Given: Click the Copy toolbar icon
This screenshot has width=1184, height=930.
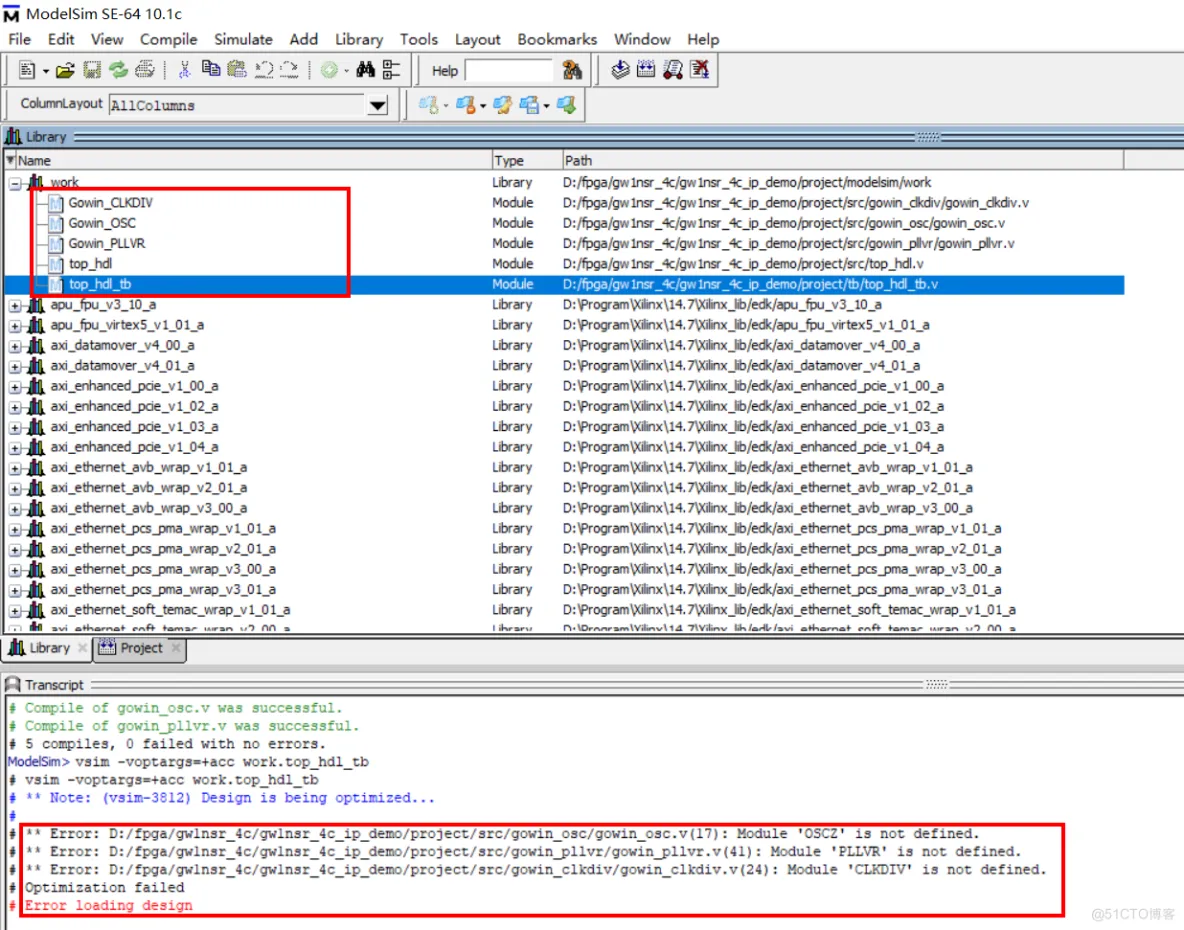Looking at the screenshot, I should pos(211,69).
